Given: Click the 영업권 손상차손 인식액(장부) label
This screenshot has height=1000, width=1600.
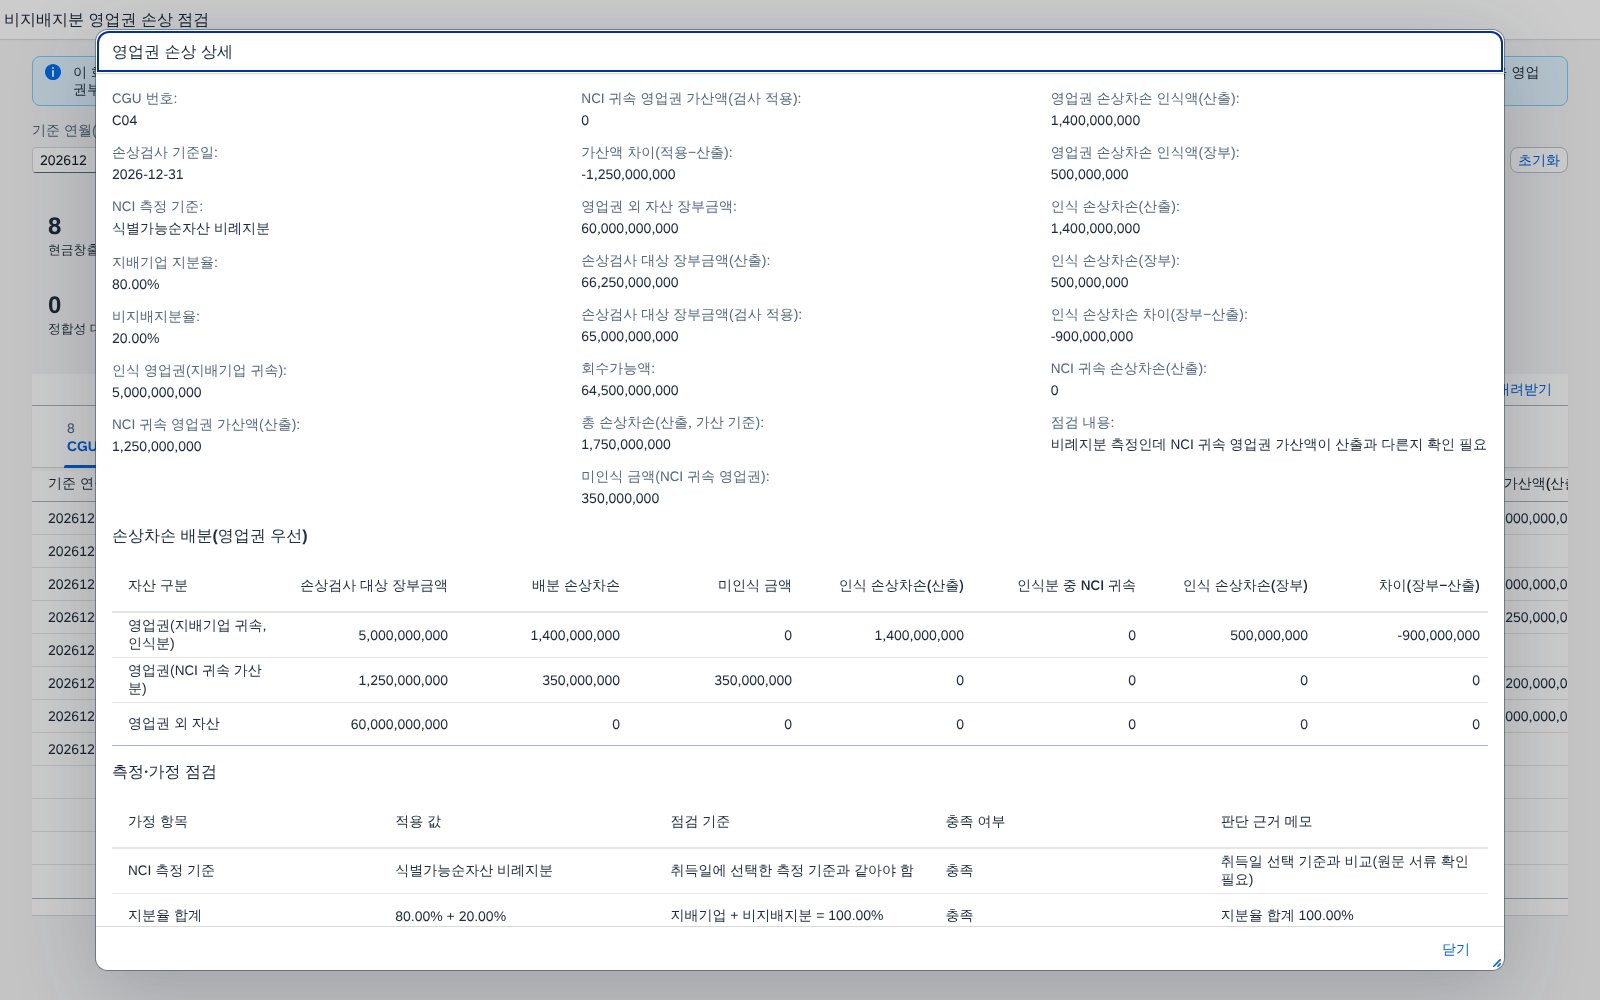Looking at the screenshot, I should coord(1145,152).
